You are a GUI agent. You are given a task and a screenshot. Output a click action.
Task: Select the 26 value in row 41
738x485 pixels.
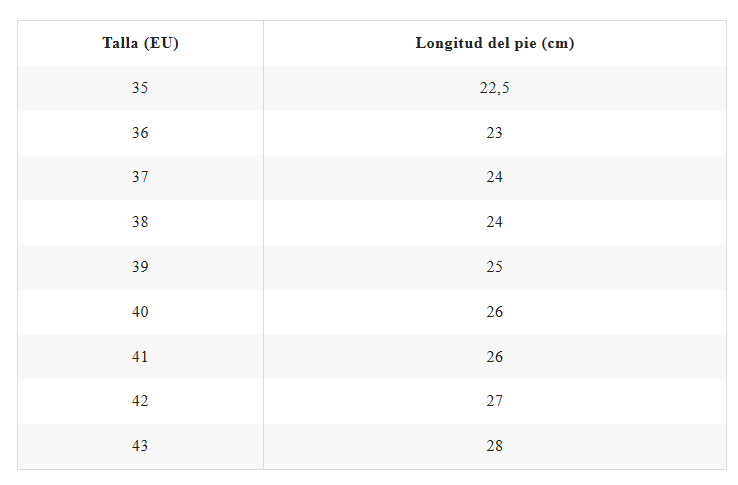[x=495, y=356]
